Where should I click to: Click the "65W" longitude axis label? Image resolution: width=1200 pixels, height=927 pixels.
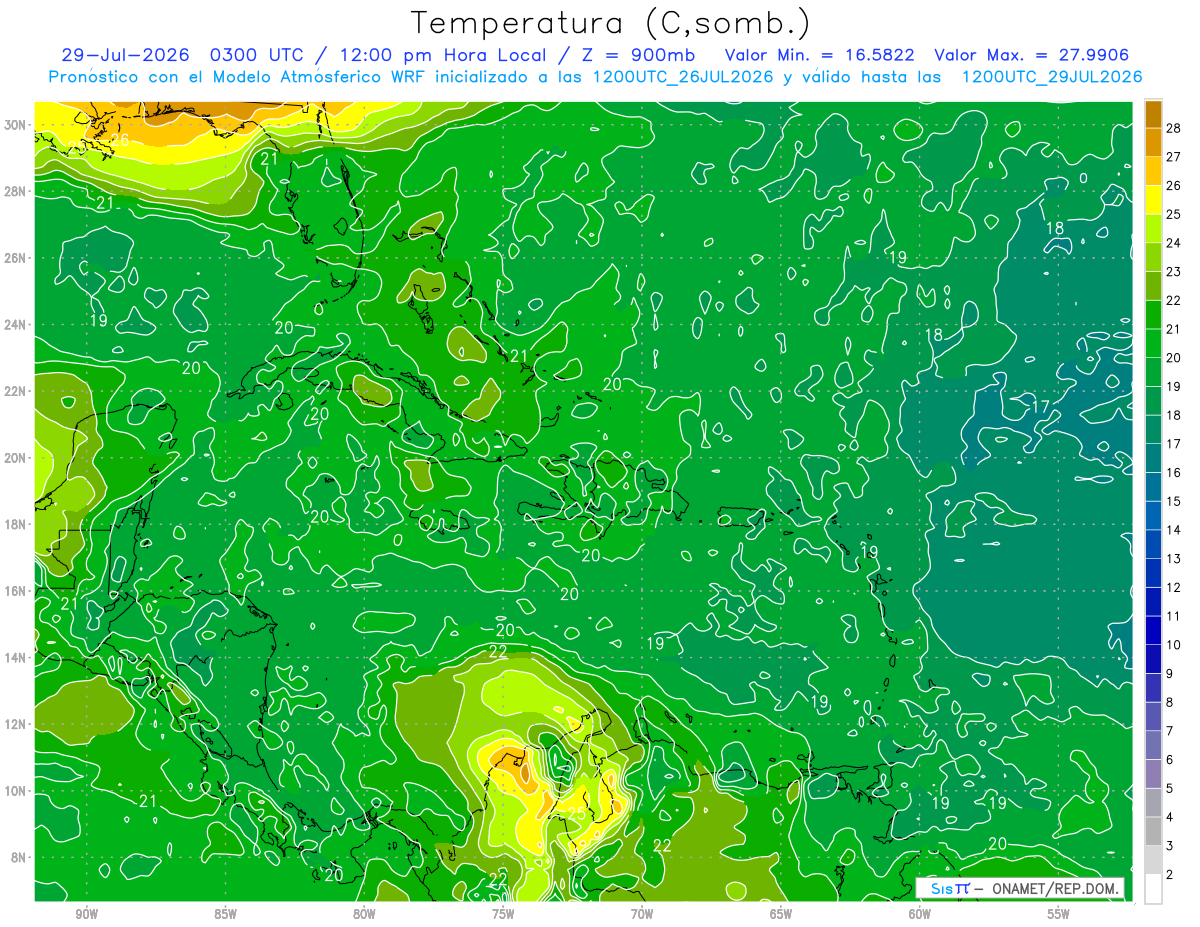[x=781, y=914]
